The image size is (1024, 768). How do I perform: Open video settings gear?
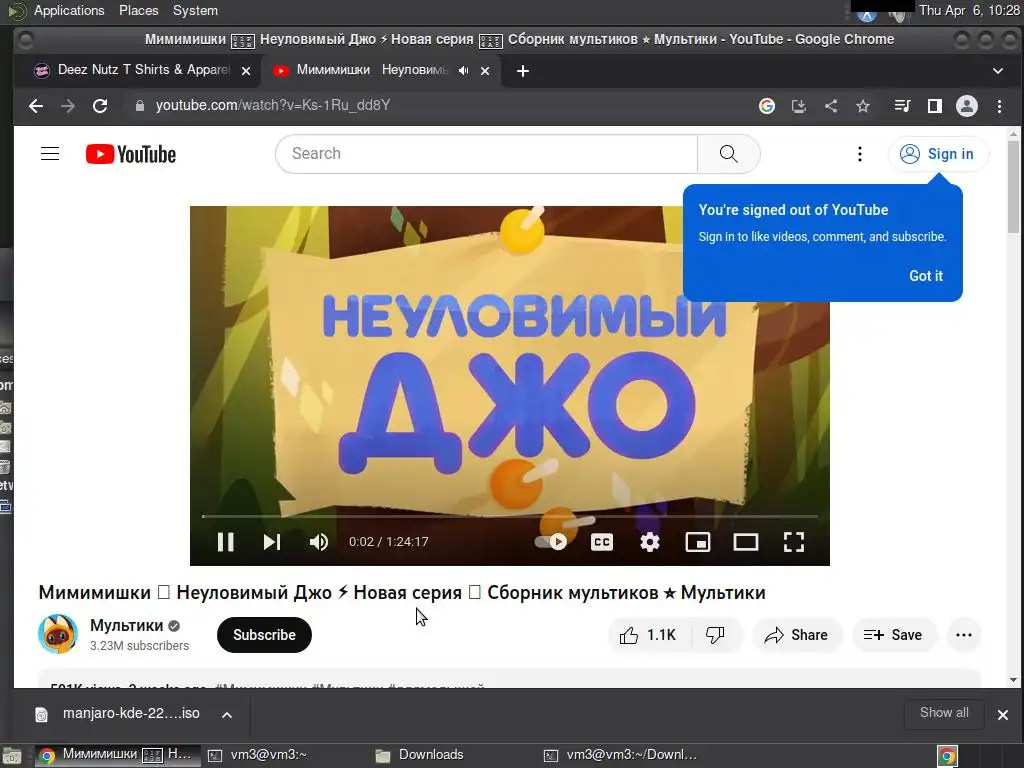click(x=650, y=542)
